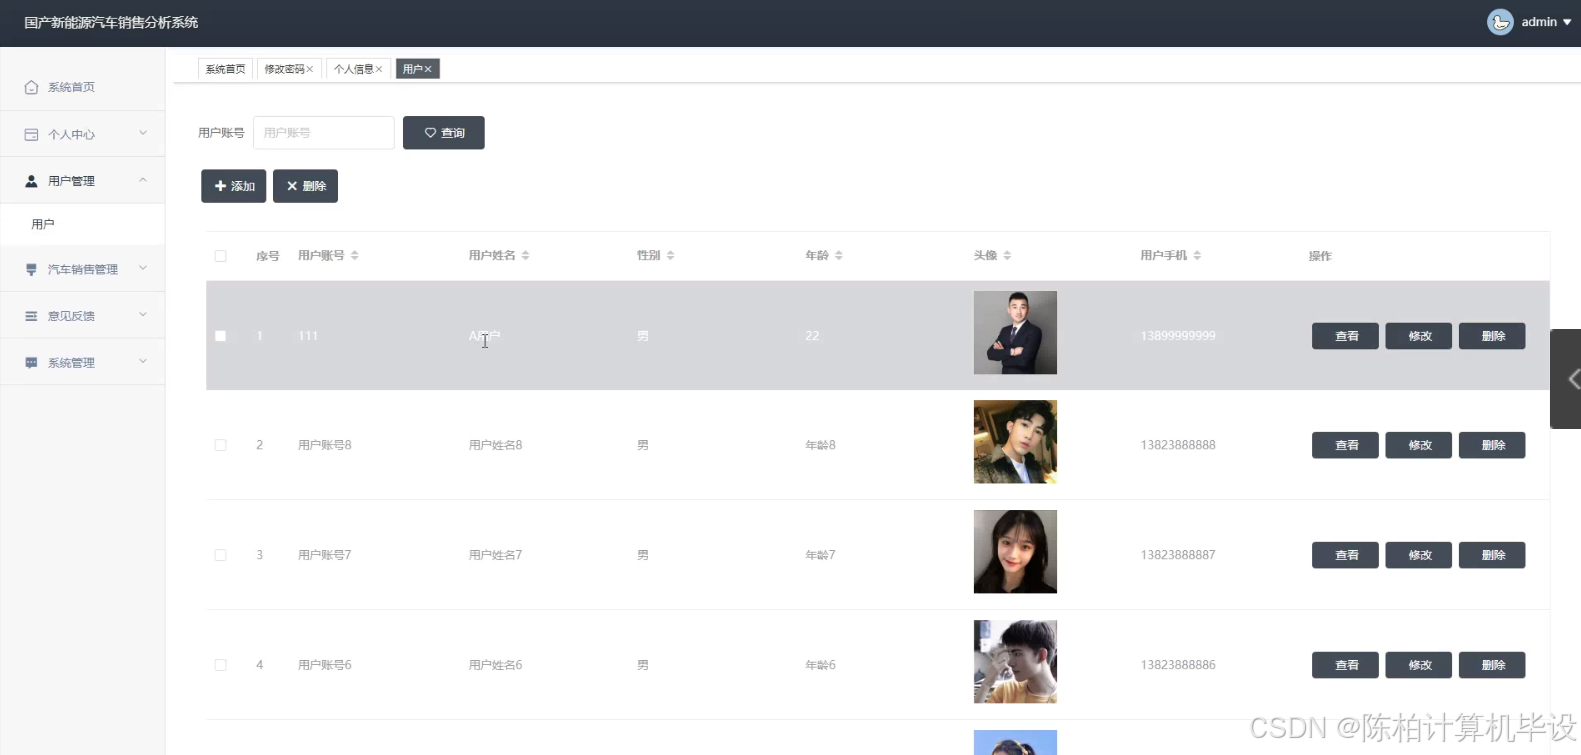This screenshot has height=755, width=1581.
Task: Click the 用户姓名6 cell
Action: tap(496, 665)
